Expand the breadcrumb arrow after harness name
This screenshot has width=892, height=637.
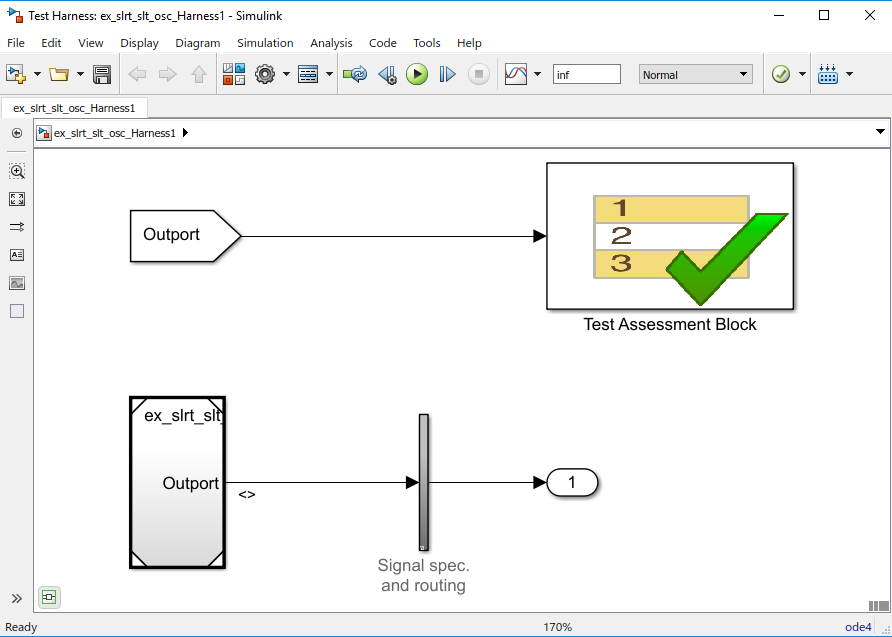pos(185,133)
